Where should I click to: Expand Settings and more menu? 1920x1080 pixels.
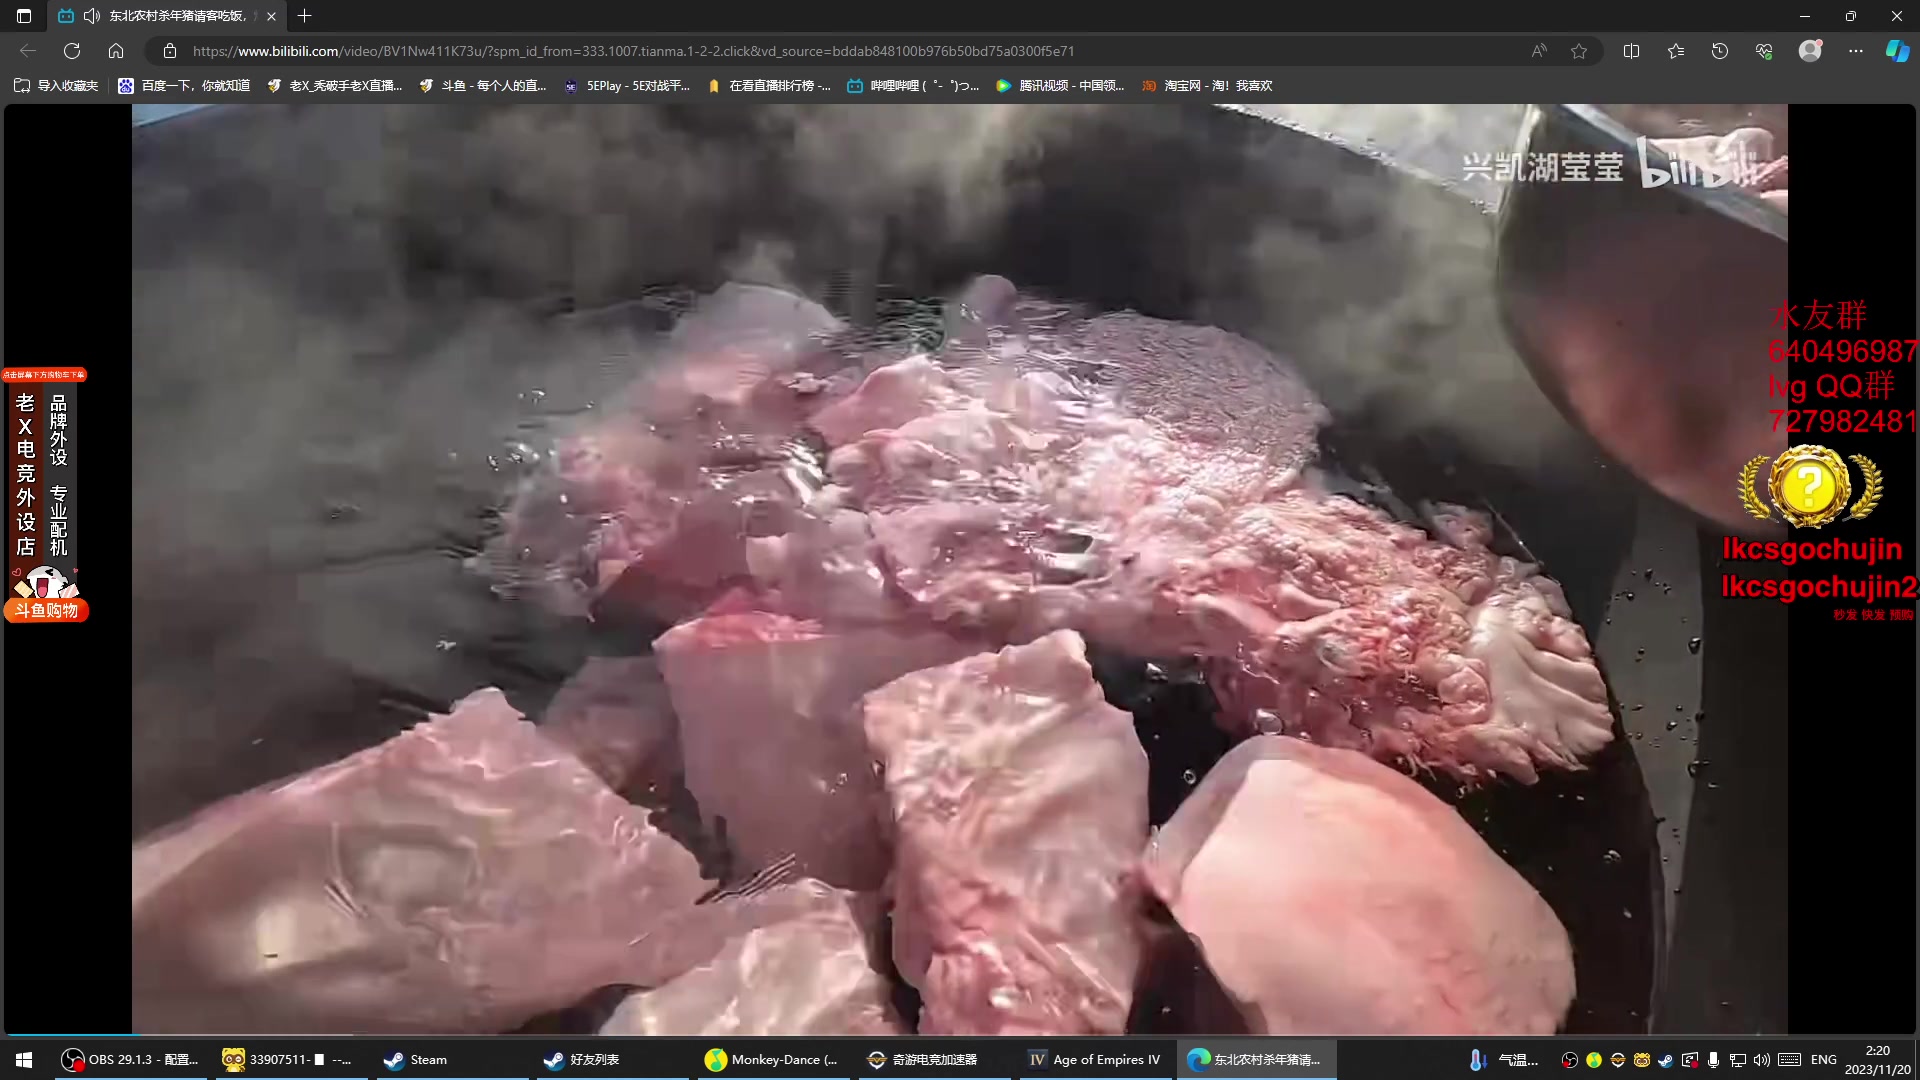pyautogui.click(x=1856, y=51)
